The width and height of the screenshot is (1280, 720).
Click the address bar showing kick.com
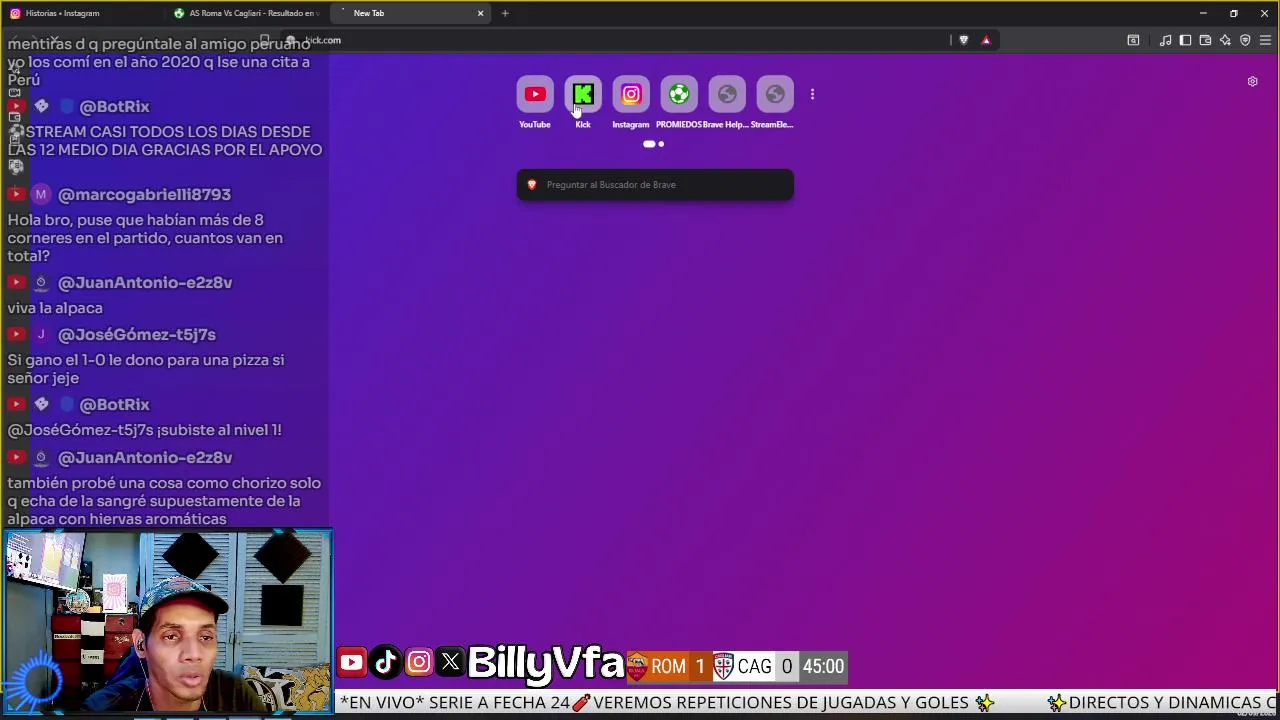pyautogui.click(x=620, y=40)
